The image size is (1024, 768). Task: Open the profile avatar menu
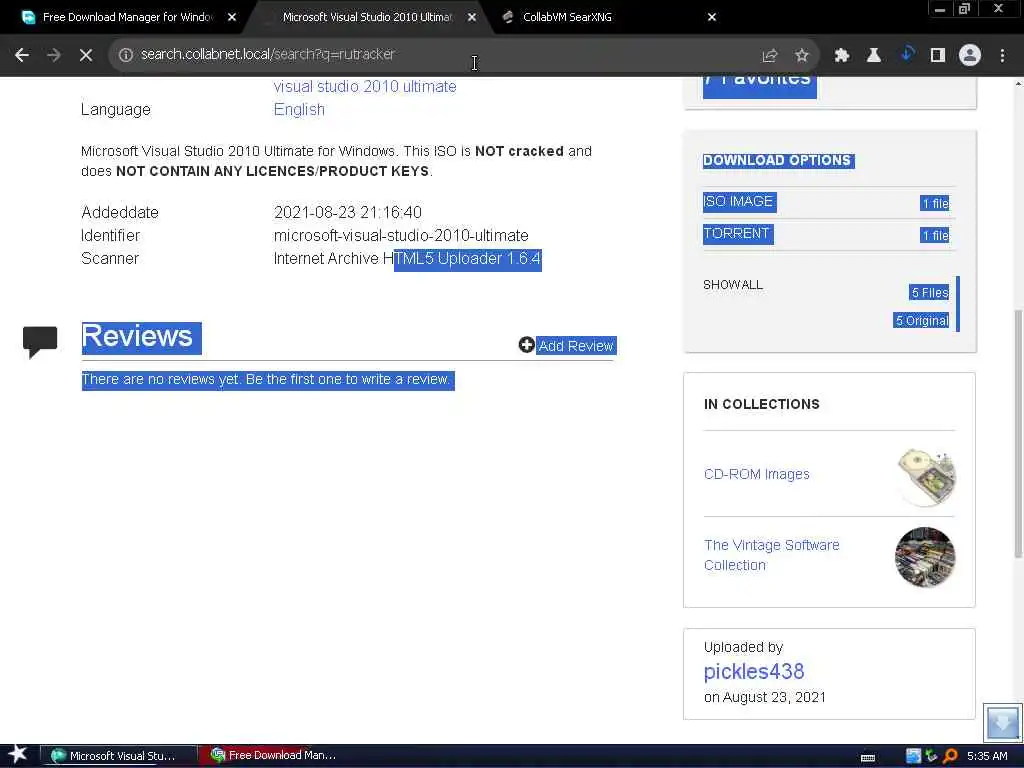970,56
